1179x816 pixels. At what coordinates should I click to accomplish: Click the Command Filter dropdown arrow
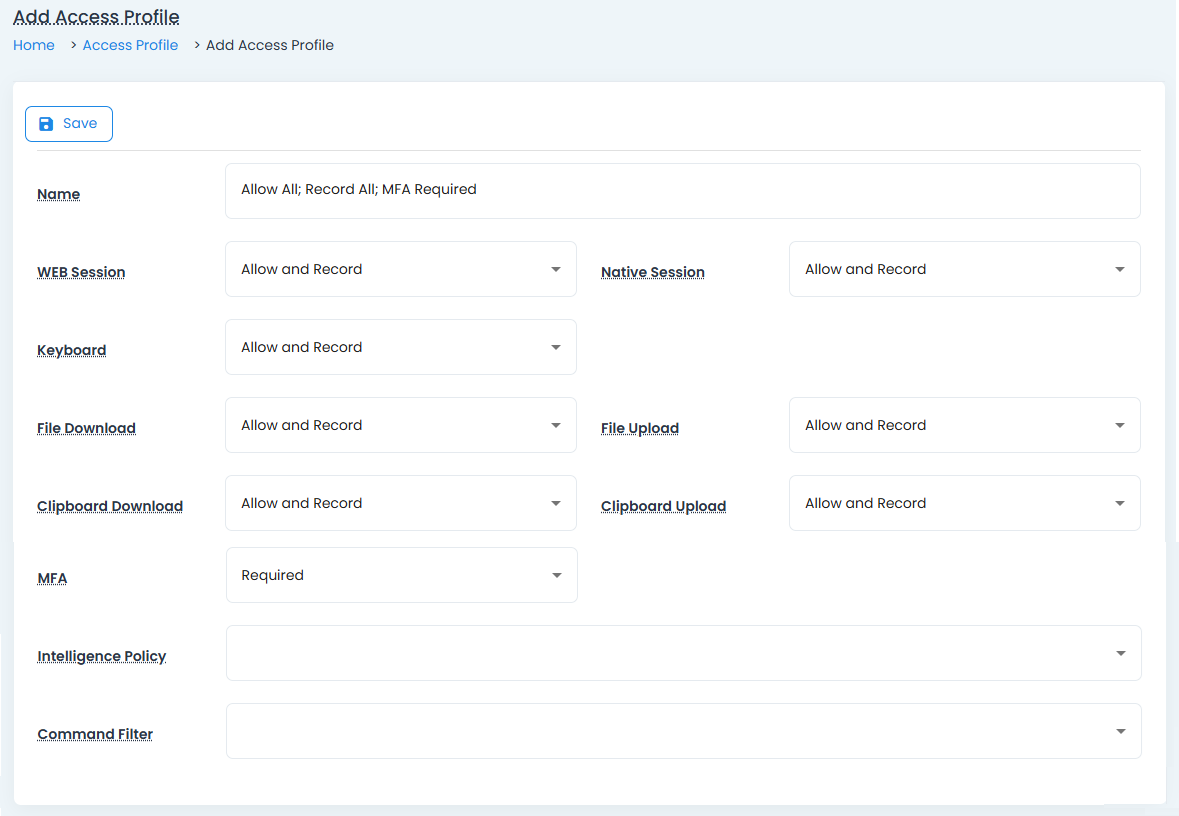1120,731
